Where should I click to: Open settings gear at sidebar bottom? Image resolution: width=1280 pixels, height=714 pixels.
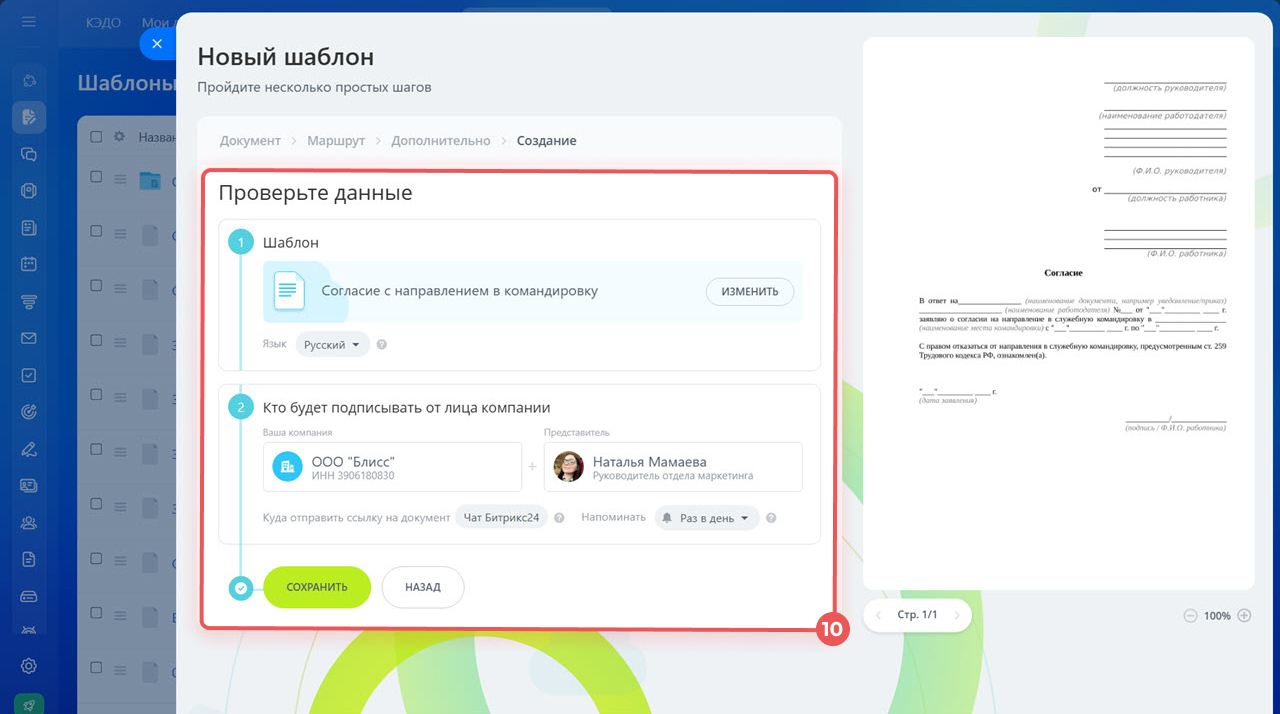click(29, 666)
